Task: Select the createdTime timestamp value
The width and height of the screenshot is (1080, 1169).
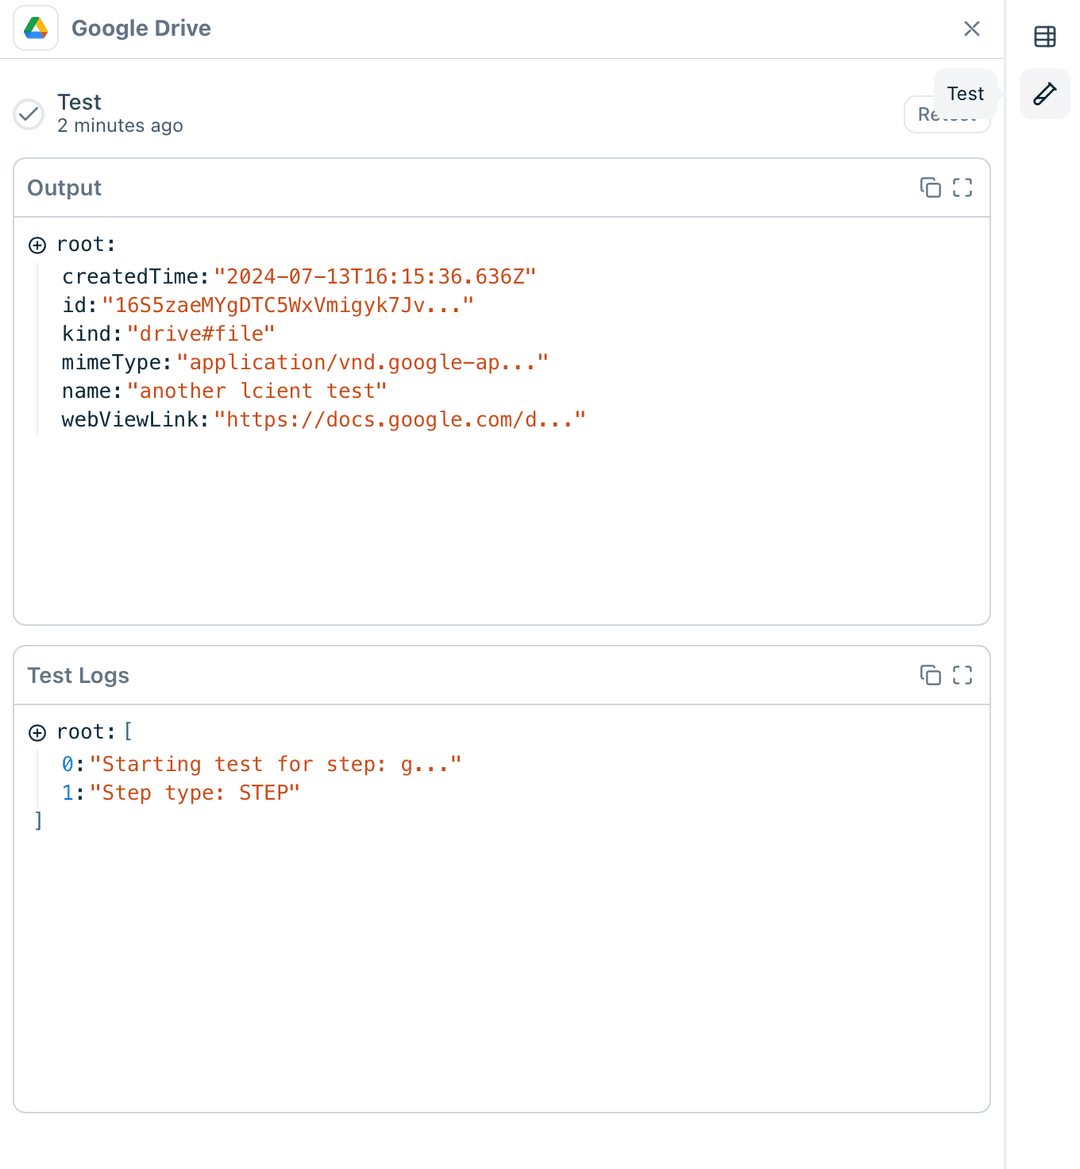Action: click(375, 277)
